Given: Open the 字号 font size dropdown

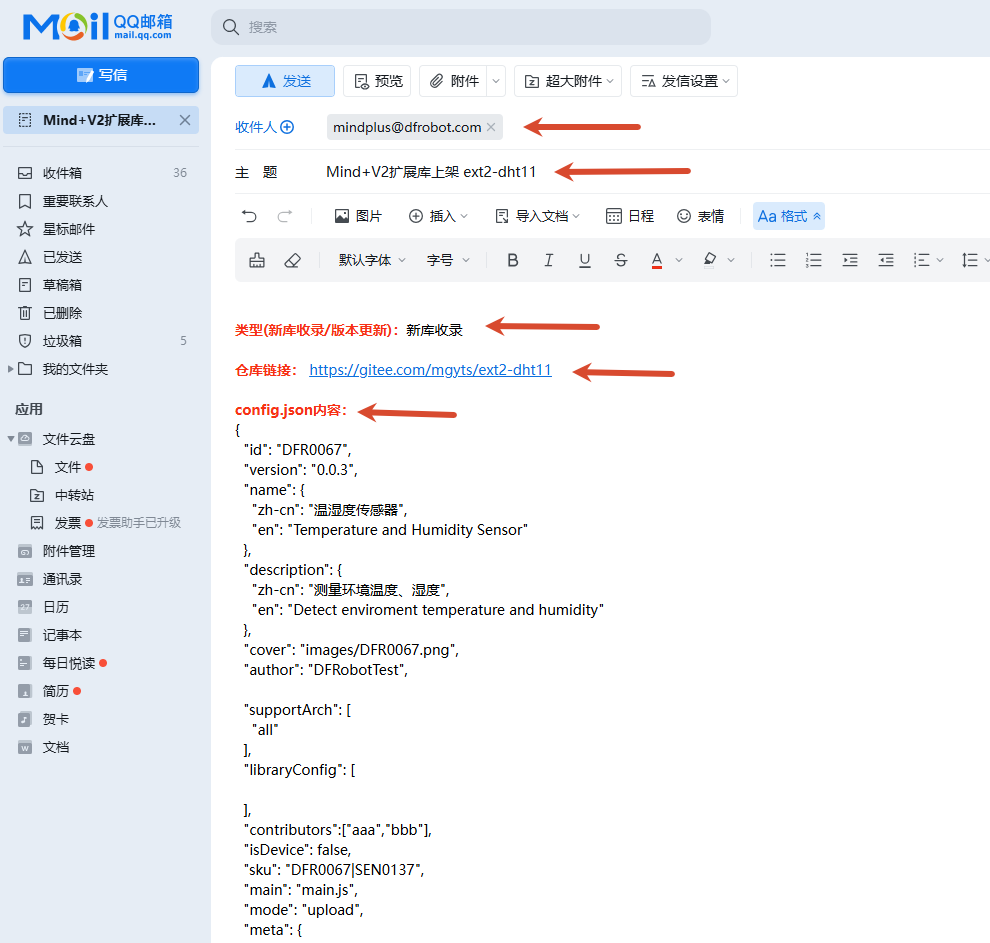Looking at the screenshot, I should click(x=448, y=260).
